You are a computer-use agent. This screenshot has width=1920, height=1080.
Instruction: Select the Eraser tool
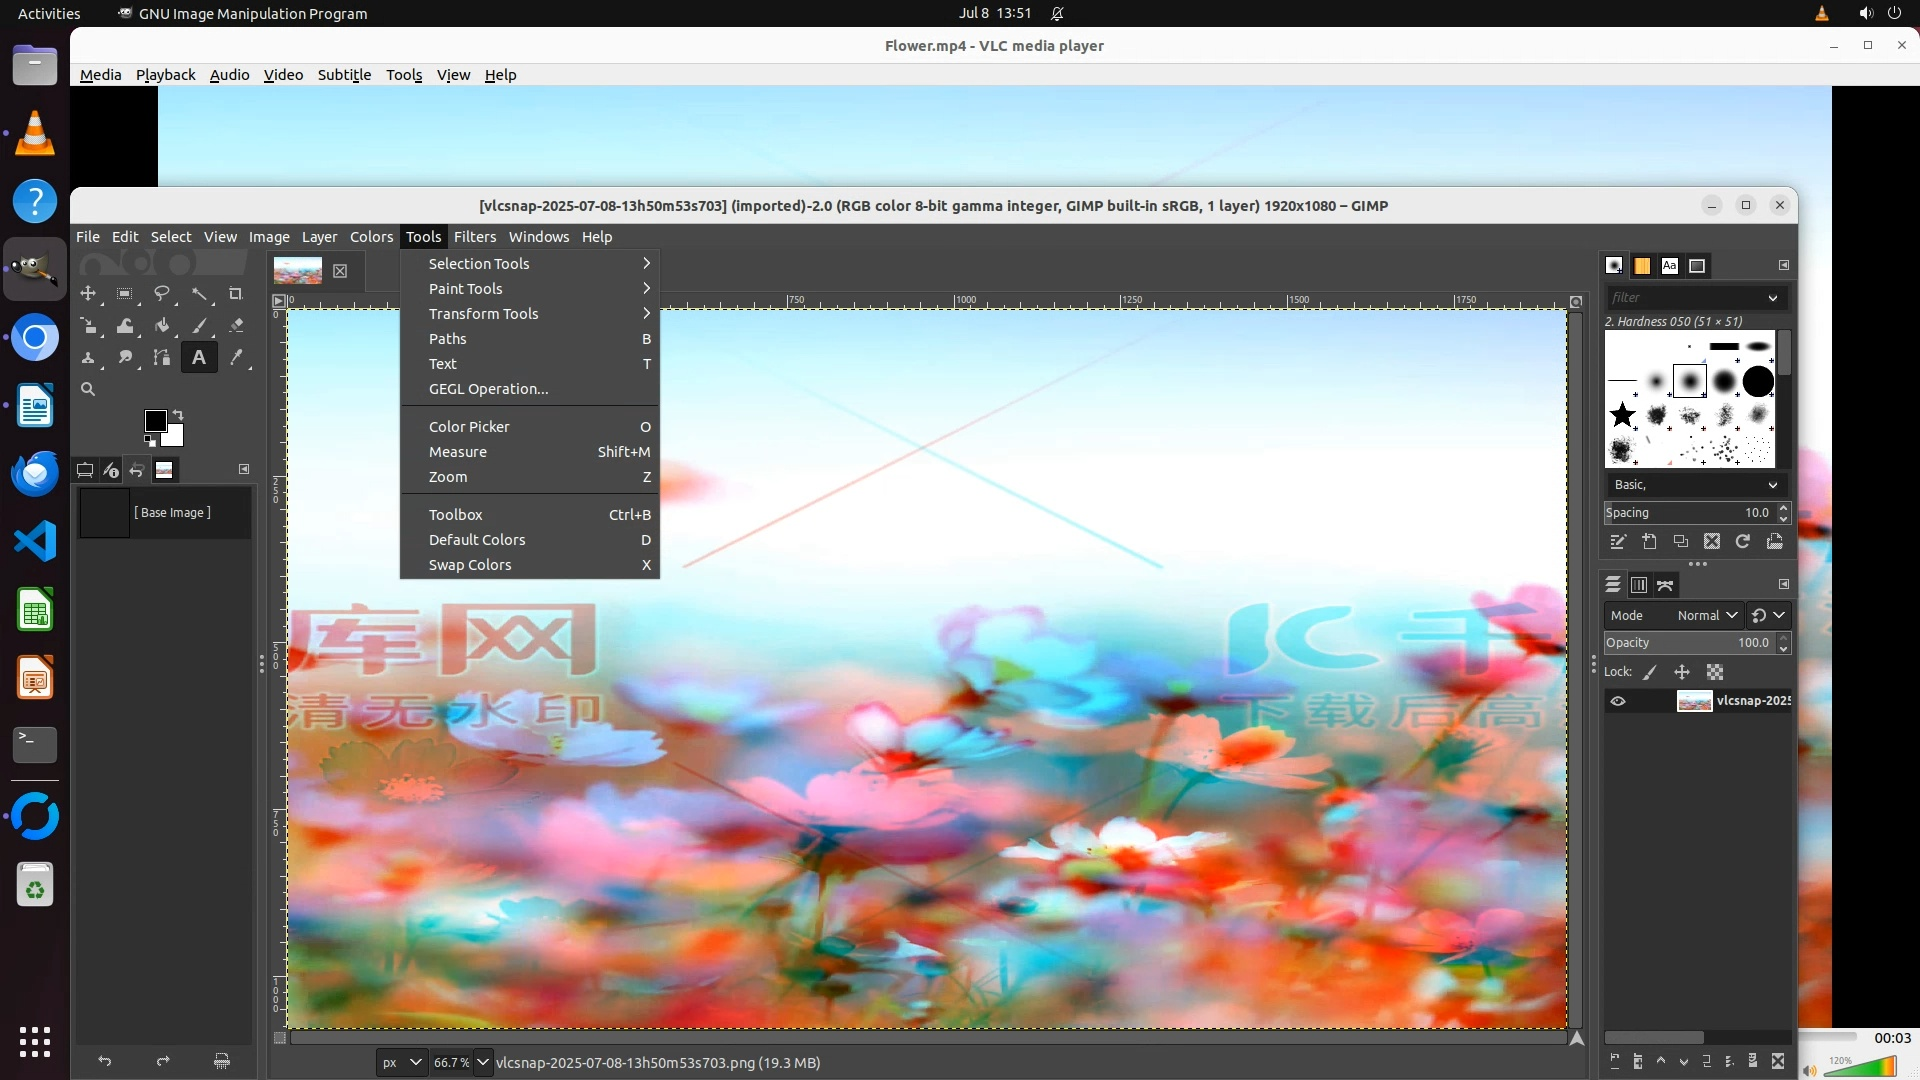tap(236, 326)
